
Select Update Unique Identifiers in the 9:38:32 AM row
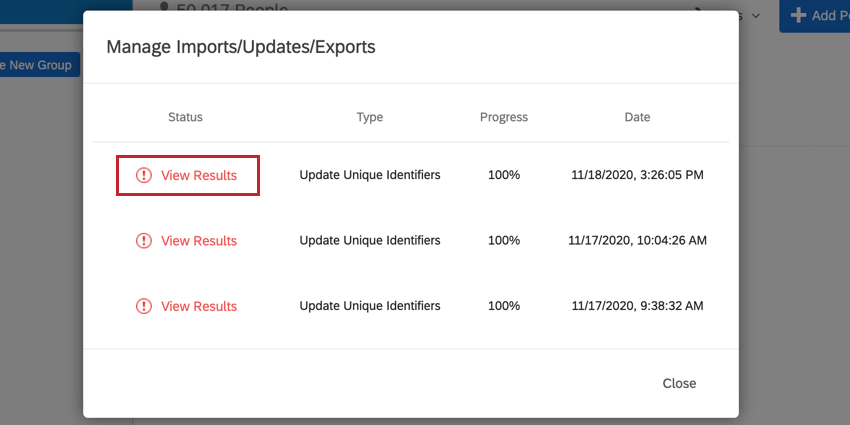click(370, 307)
